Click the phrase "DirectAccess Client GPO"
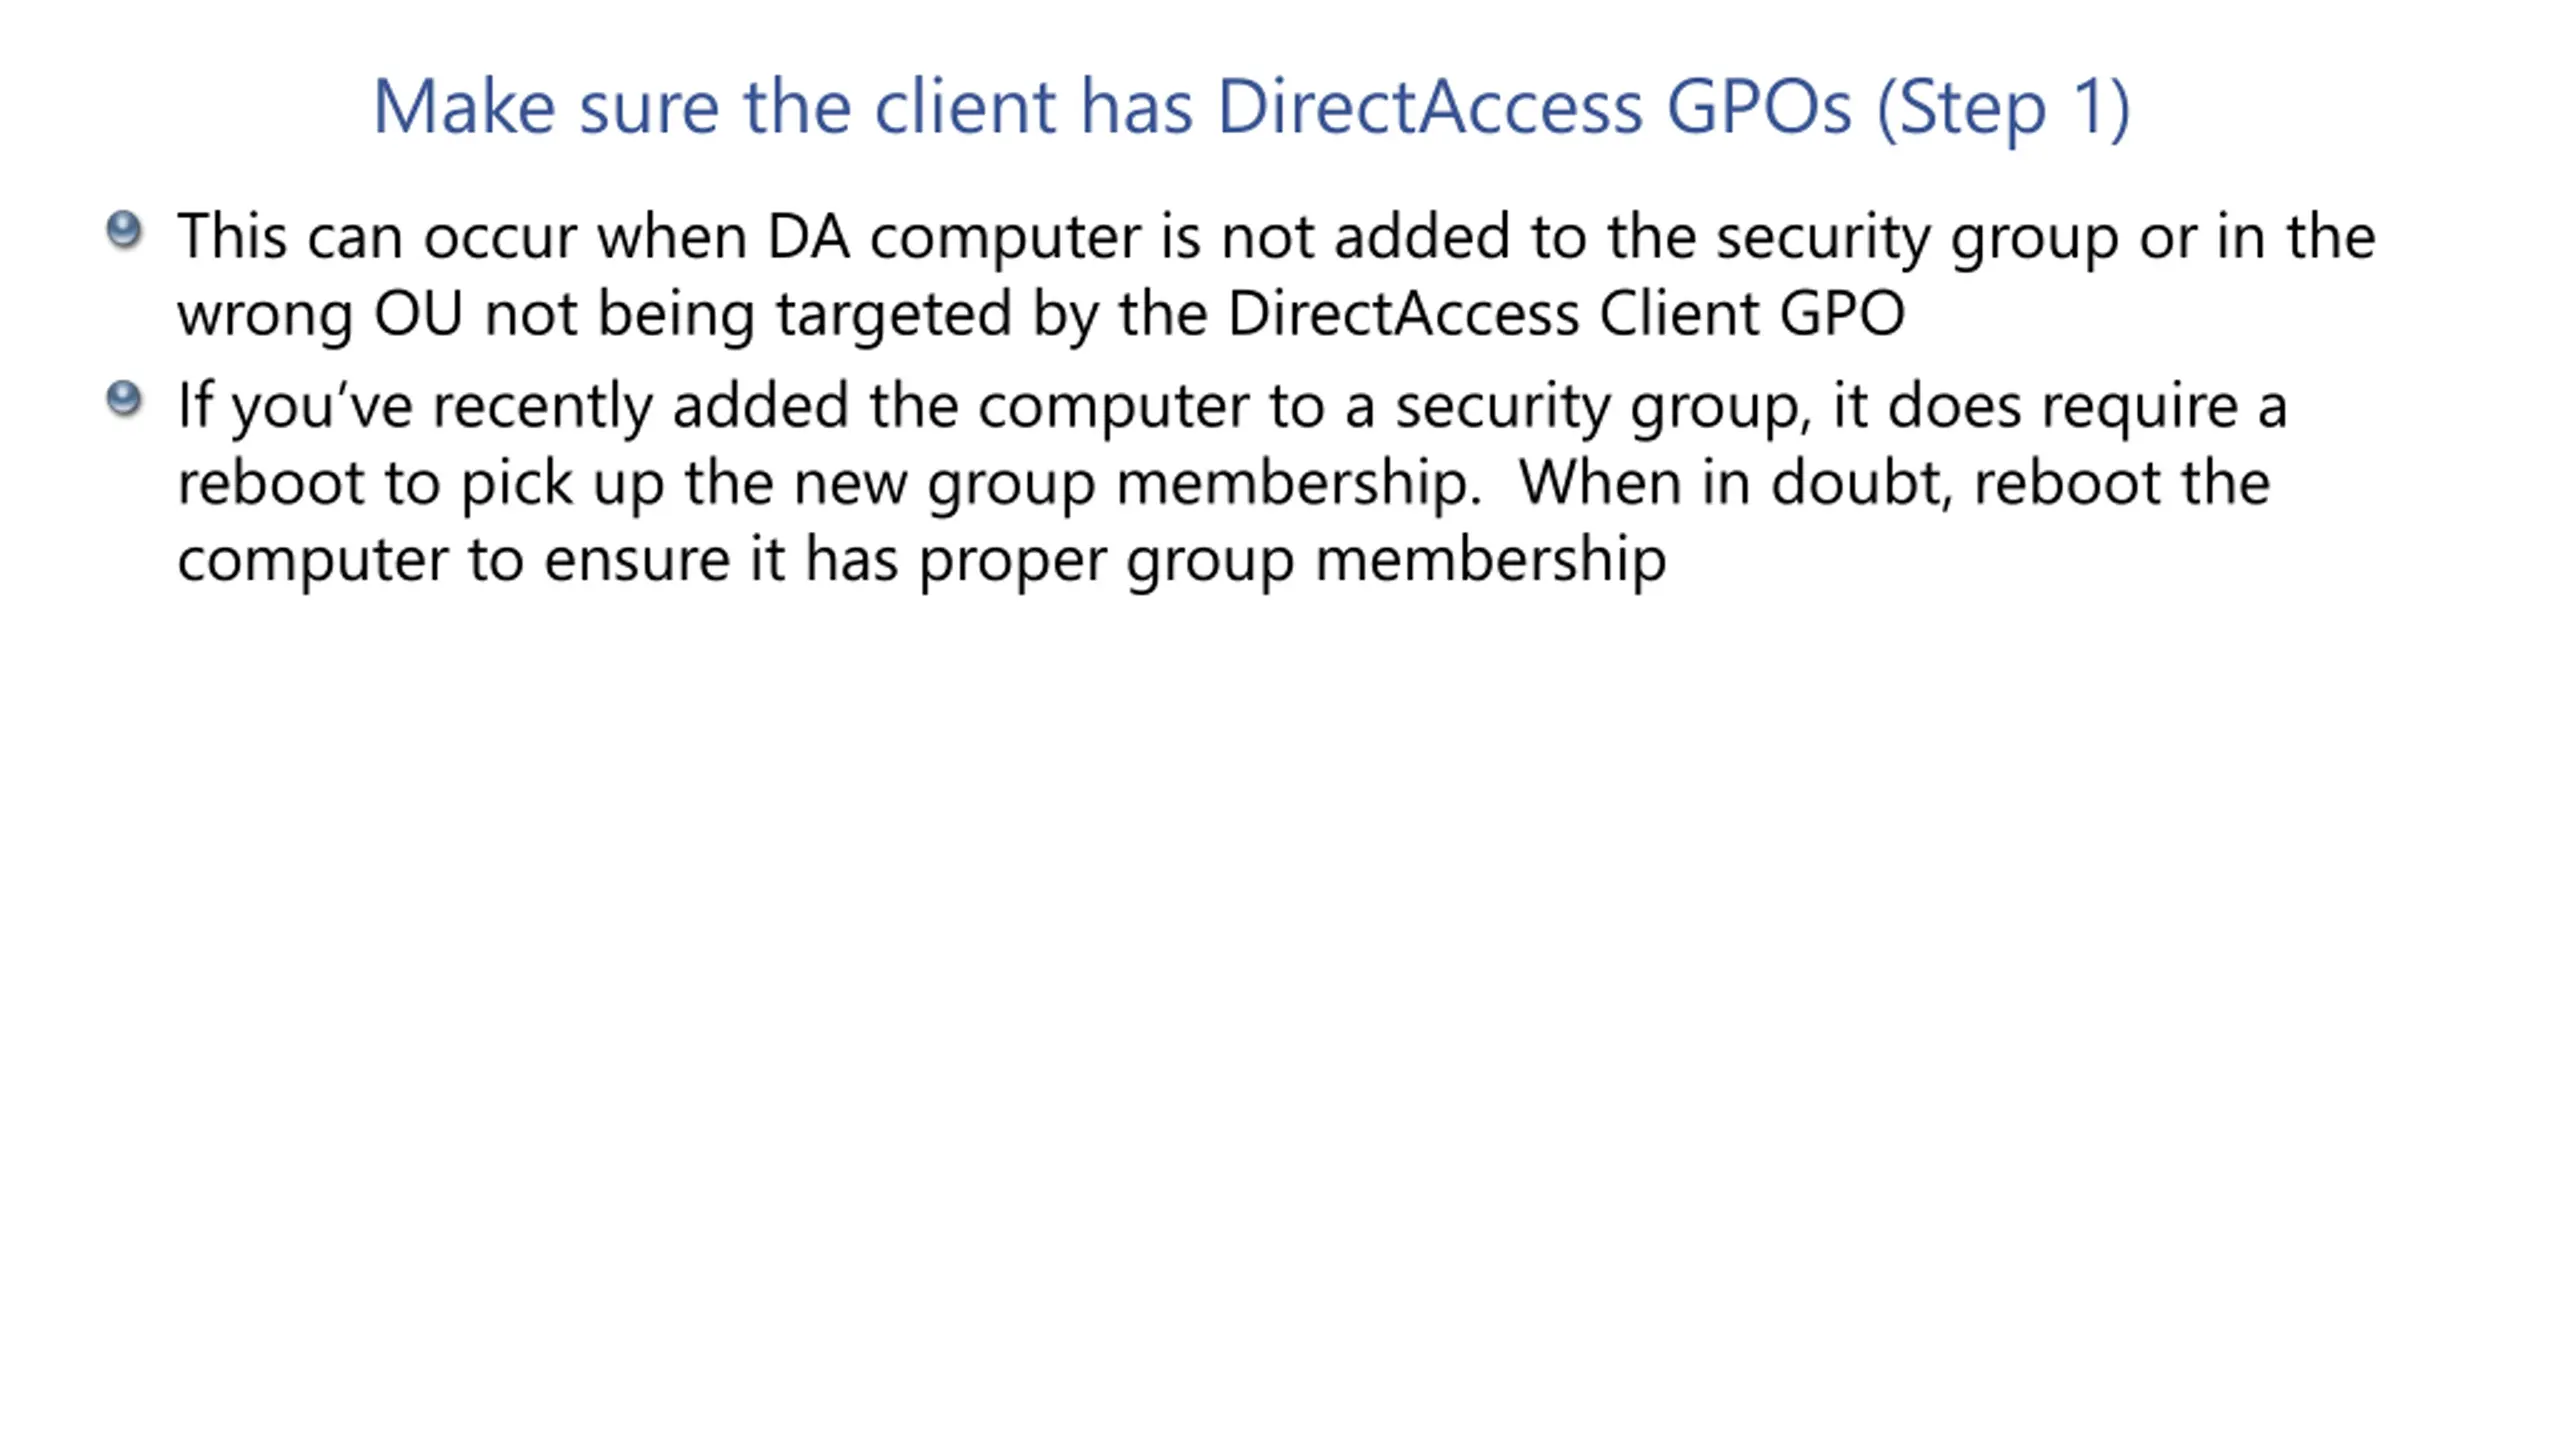Viewport: 2560px width, 1440px height. click(1566, 313)
